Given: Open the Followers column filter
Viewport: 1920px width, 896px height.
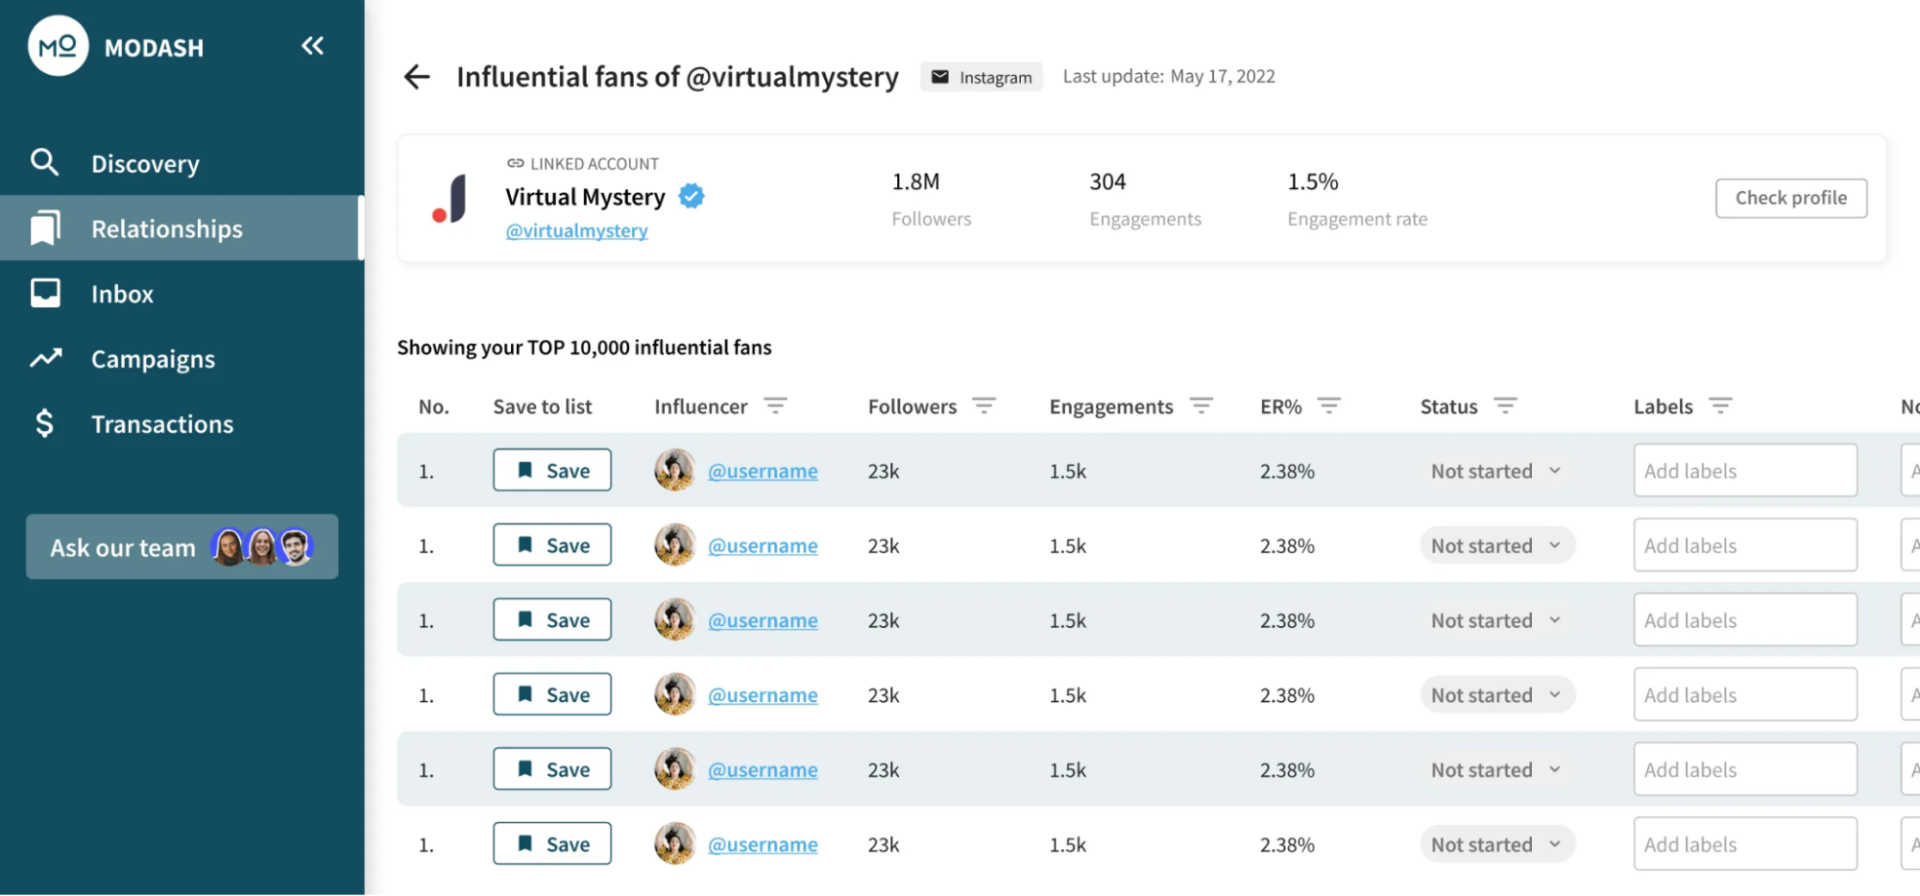Looking at the screenshot, I should click(x=985, y=406).
